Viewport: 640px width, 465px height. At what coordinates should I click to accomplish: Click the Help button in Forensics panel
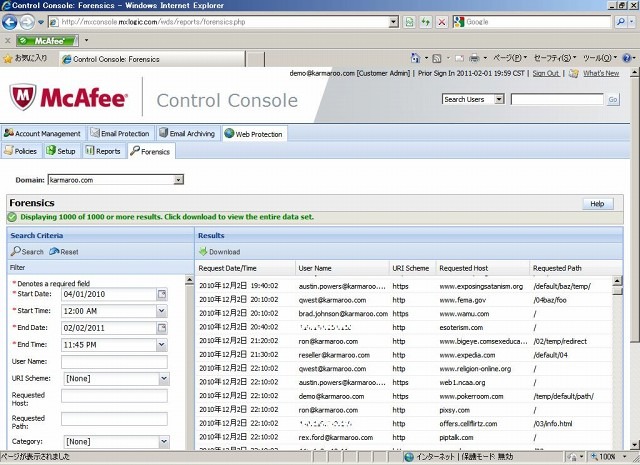(x=597, y=204)
